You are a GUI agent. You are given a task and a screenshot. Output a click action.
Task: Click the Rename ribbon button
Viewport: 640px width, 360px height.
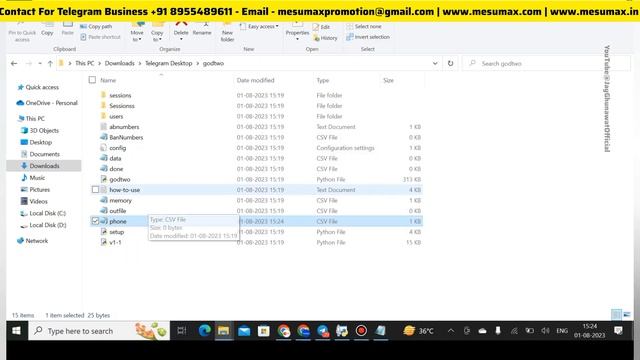[x=202, y=29]
